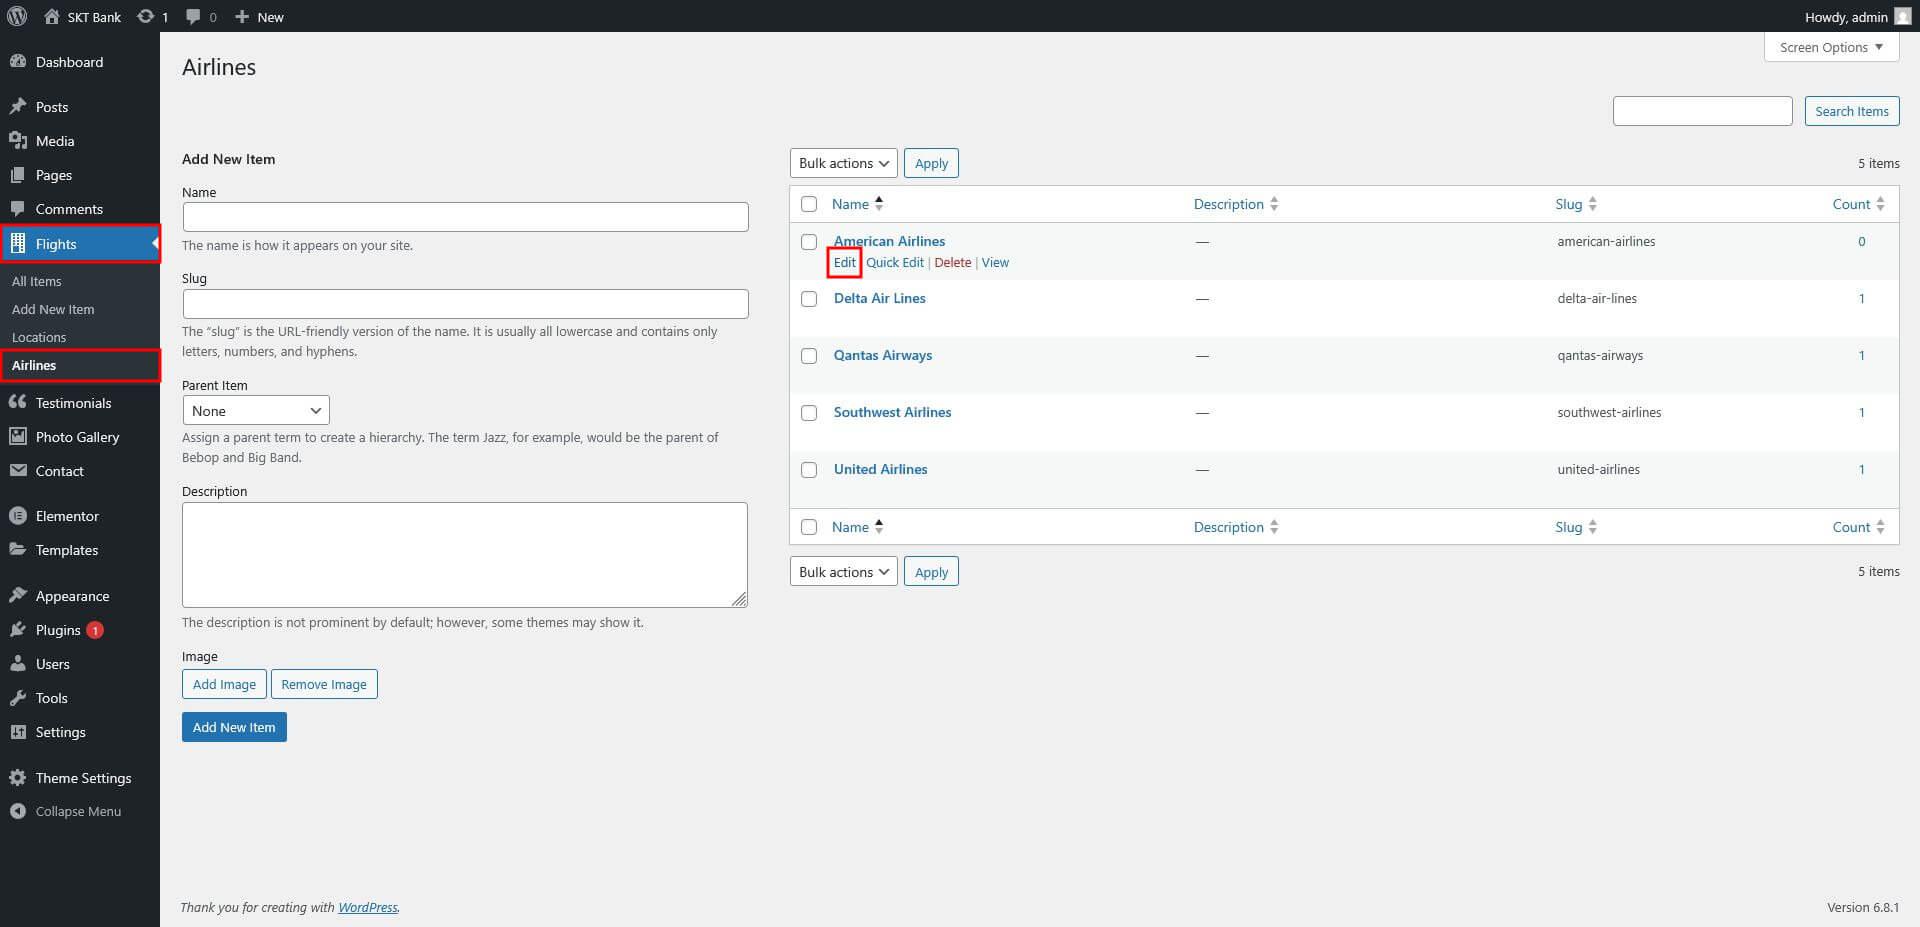Click into the Description textarea
The image size is (1920, 927).
coord(465,555)
